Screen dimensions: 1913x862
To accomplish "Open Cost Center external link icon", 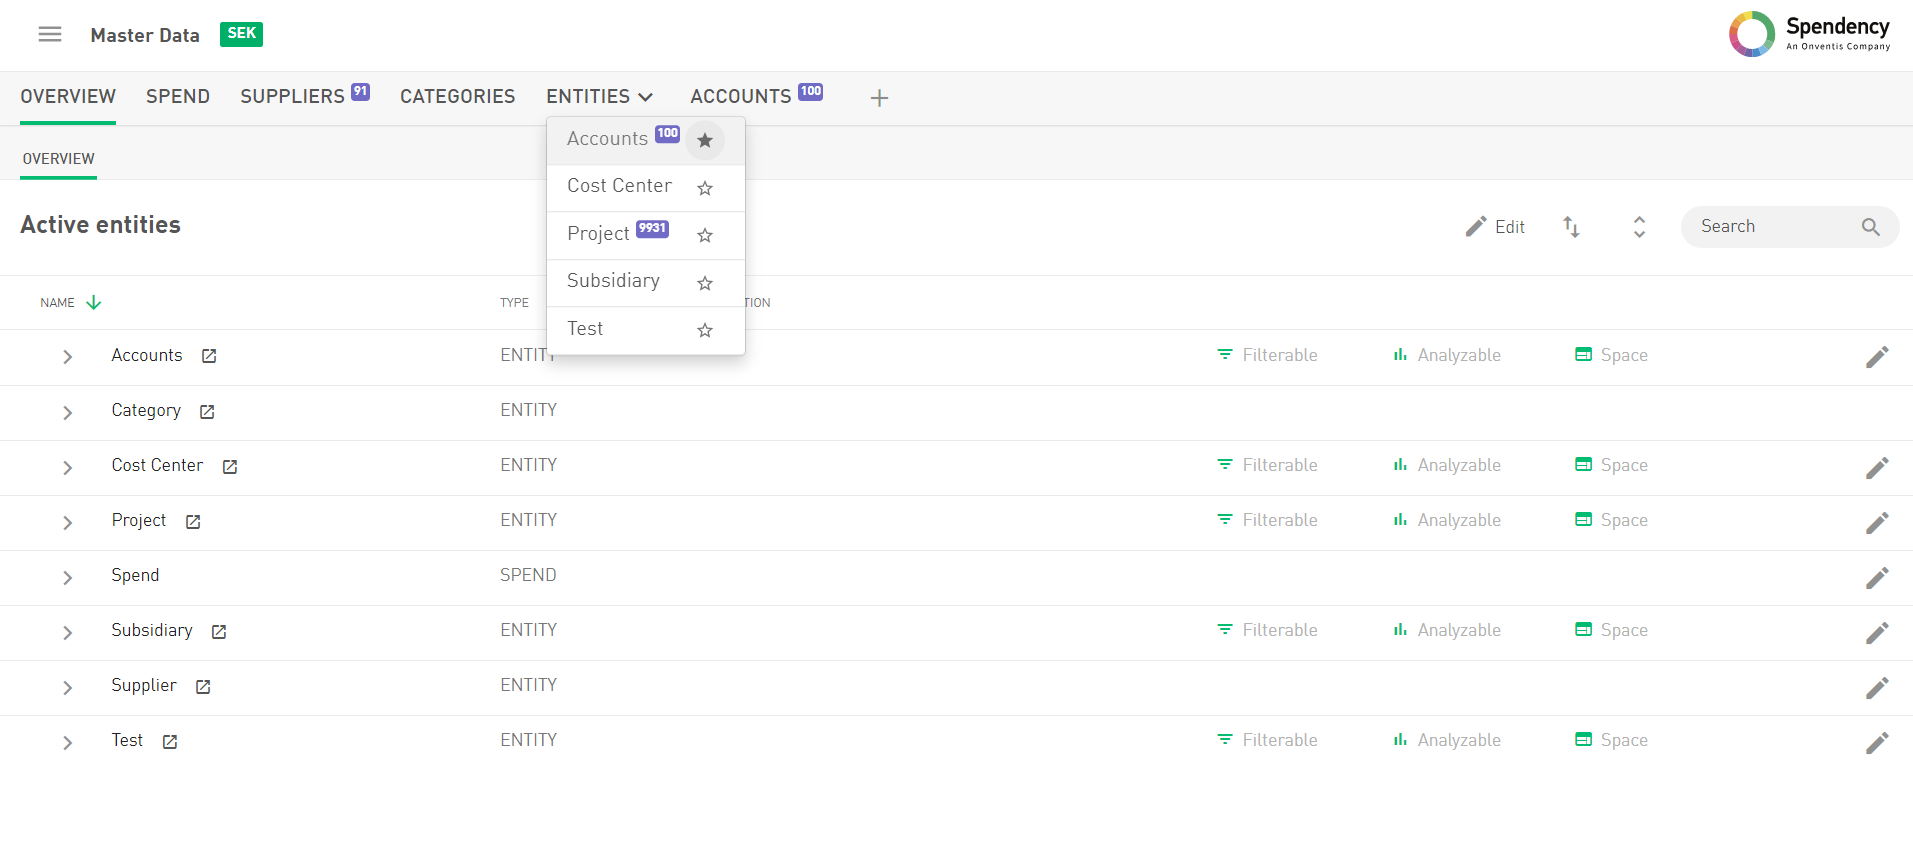I will [230, 467].
